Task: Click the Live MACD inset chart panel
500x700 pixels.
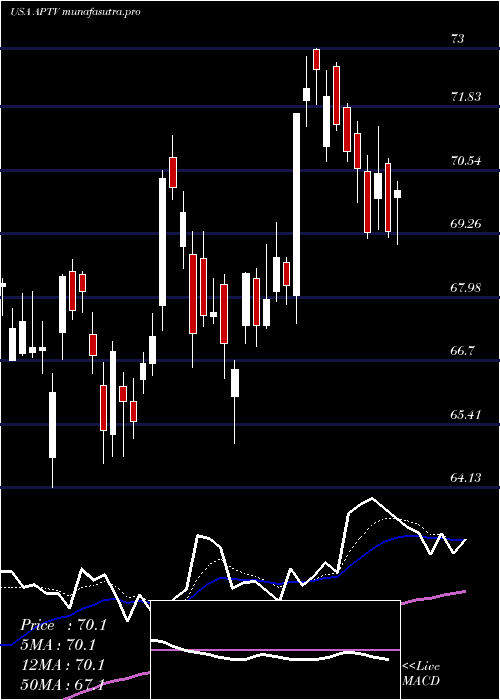Action: pyautogui.click(x=275, y=650)
